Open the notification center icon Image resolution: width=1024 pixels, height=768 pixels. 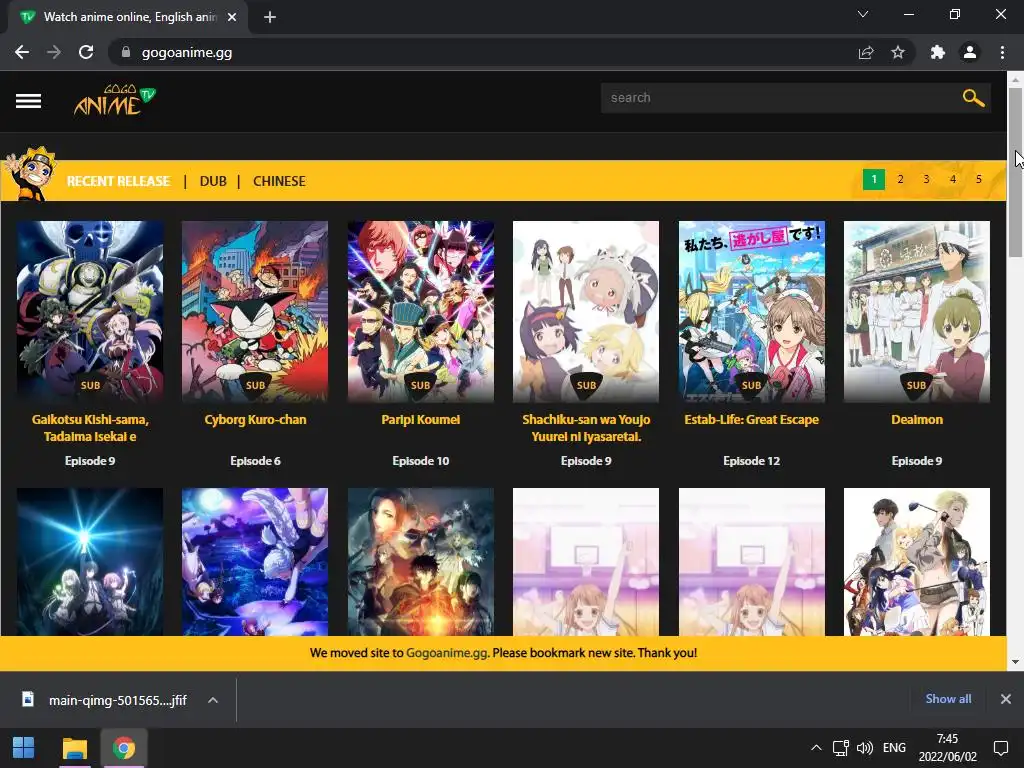coord(1000,748)
